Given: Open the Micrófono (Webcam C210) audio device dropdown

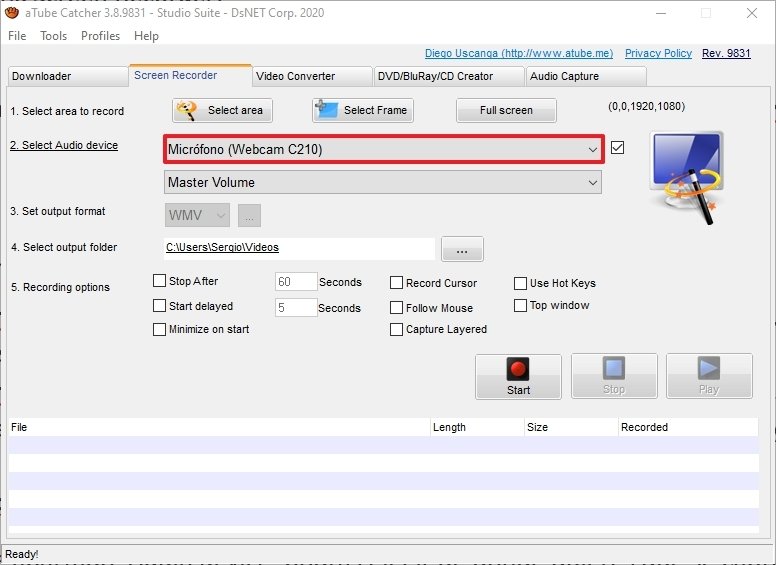Looking at the screenshot, I should tap(384, 149).
